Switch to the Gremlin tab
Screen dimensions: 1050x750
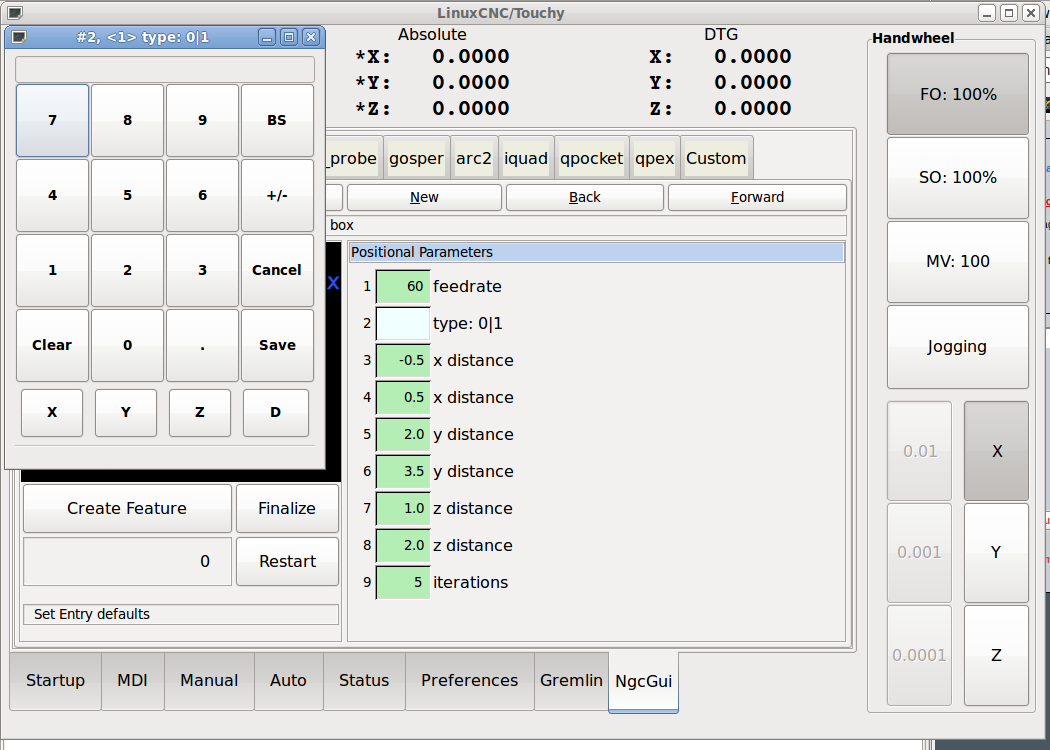point(571,681)
